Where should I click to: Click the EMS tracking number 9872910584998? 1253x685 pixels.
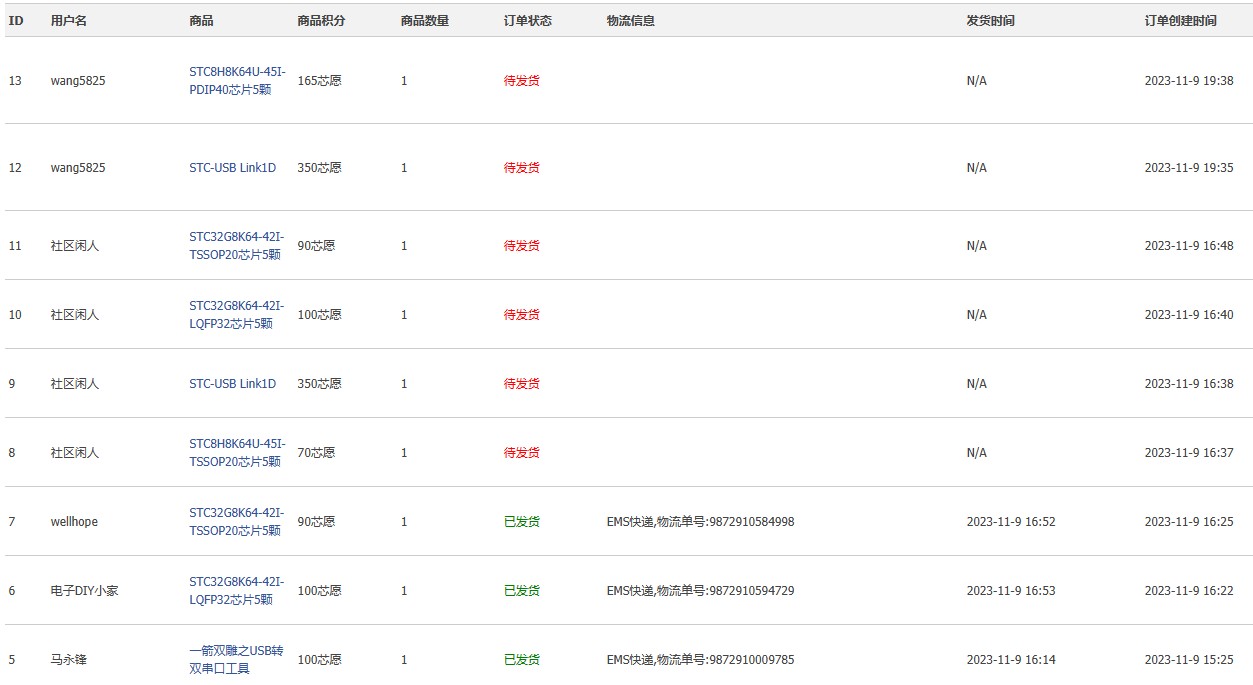(751, 522)
